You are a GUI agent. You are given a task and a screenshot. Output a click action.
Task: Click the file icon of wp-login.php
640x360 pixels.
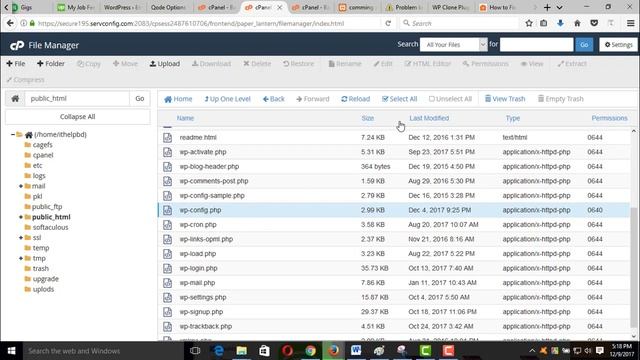tap(167, 268)
